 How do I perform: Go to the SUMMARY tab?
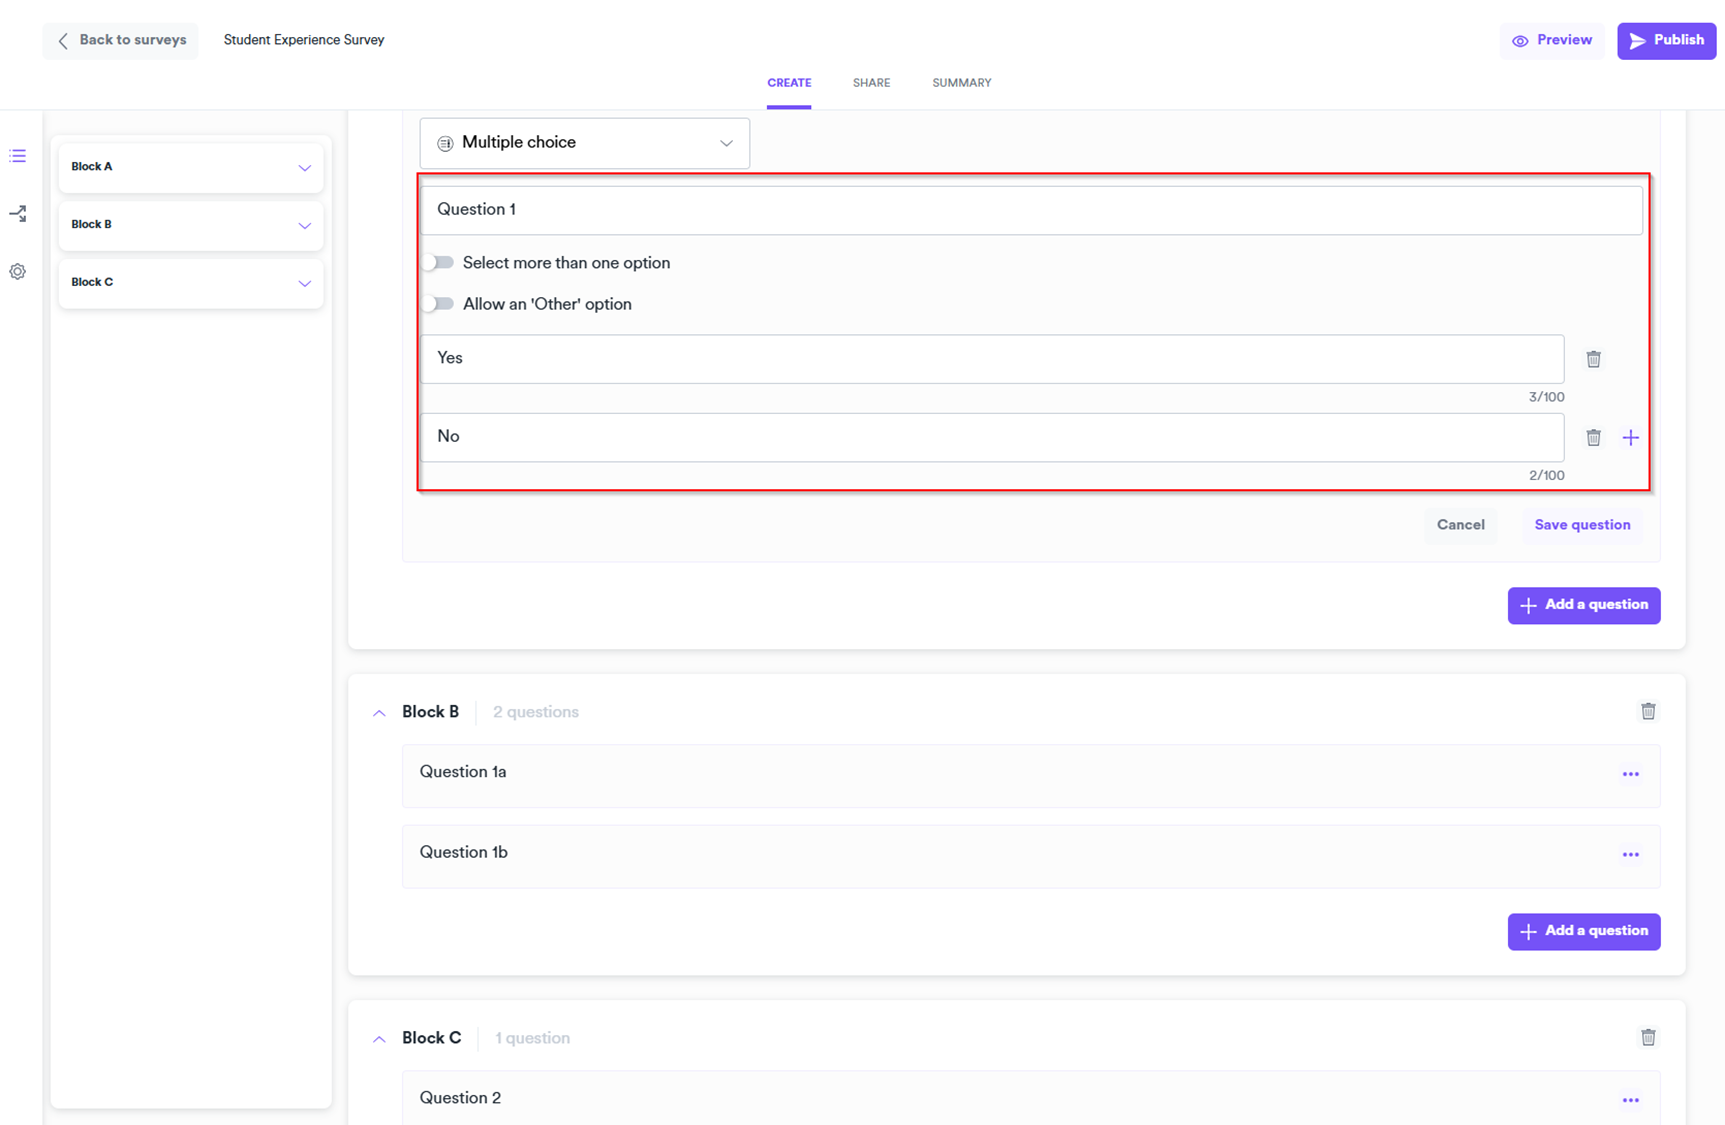coord(961,83)
